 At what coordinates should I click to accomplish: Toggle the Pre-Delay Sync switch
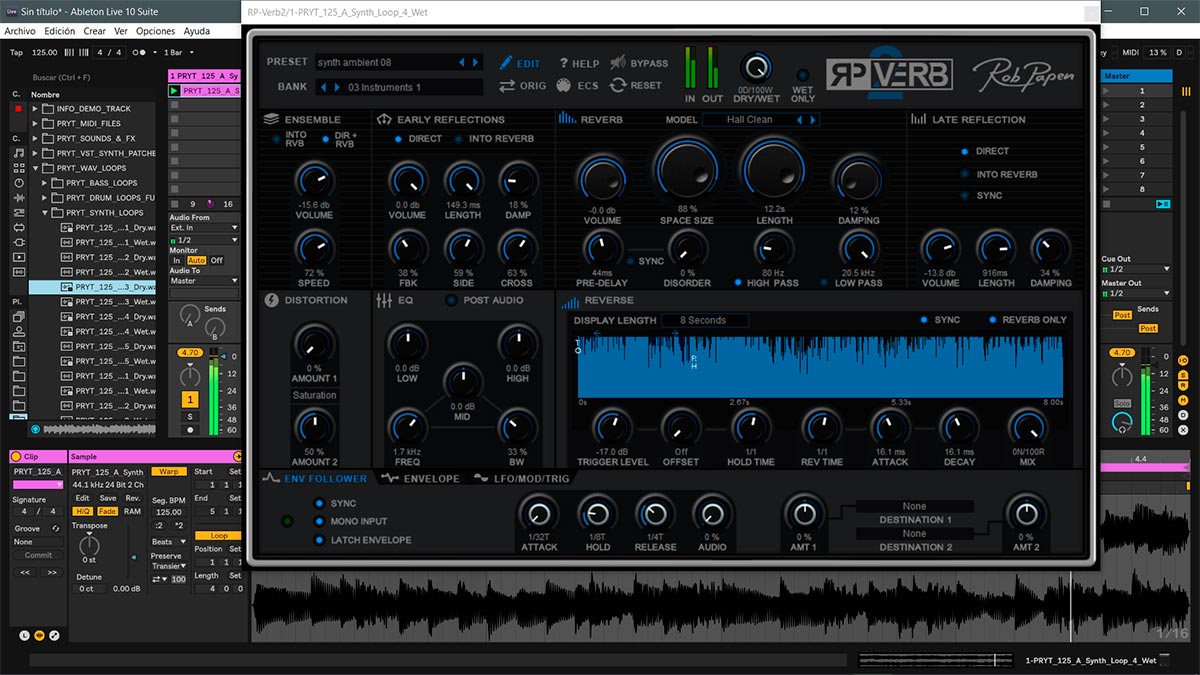tap(629, 262)
